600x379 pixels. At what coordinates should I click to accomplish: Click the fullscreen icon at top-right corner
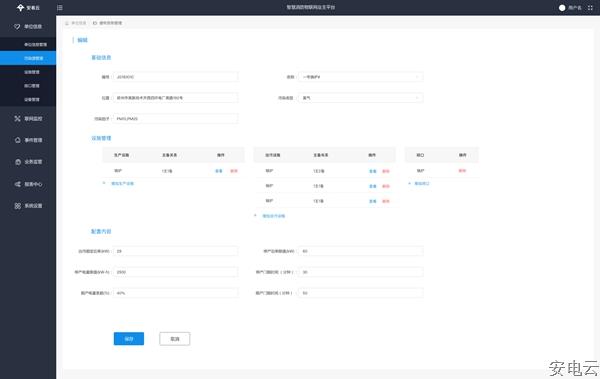coord(590,8)
